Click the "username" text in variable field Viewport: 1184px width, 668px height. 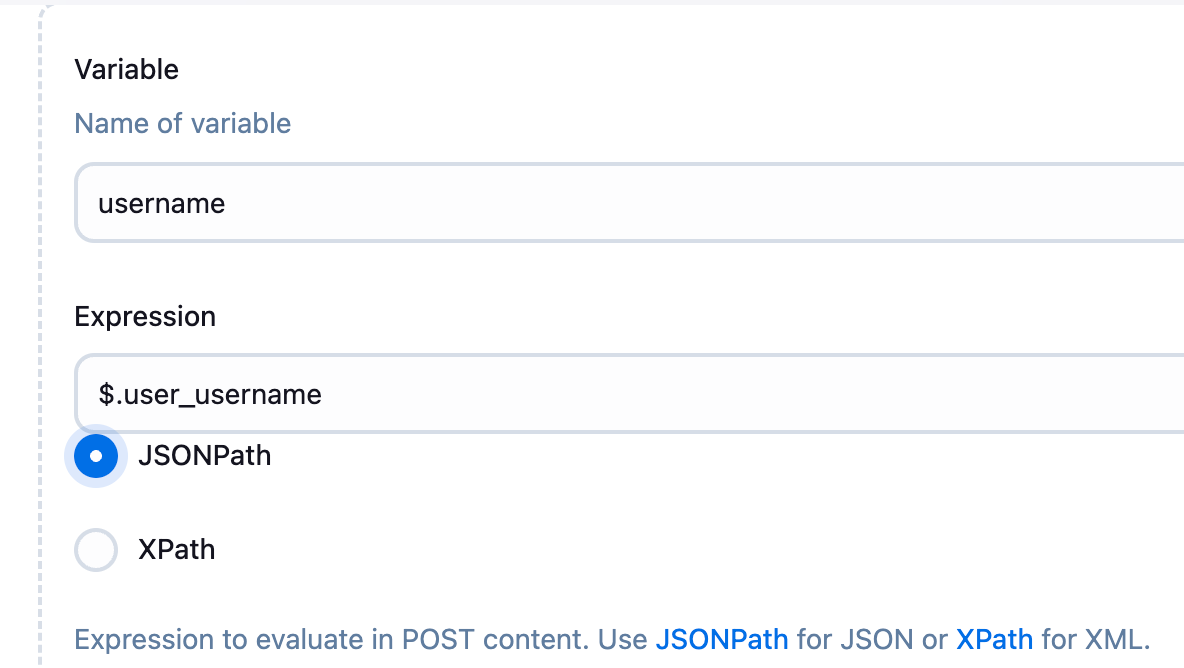coord(162,204)
